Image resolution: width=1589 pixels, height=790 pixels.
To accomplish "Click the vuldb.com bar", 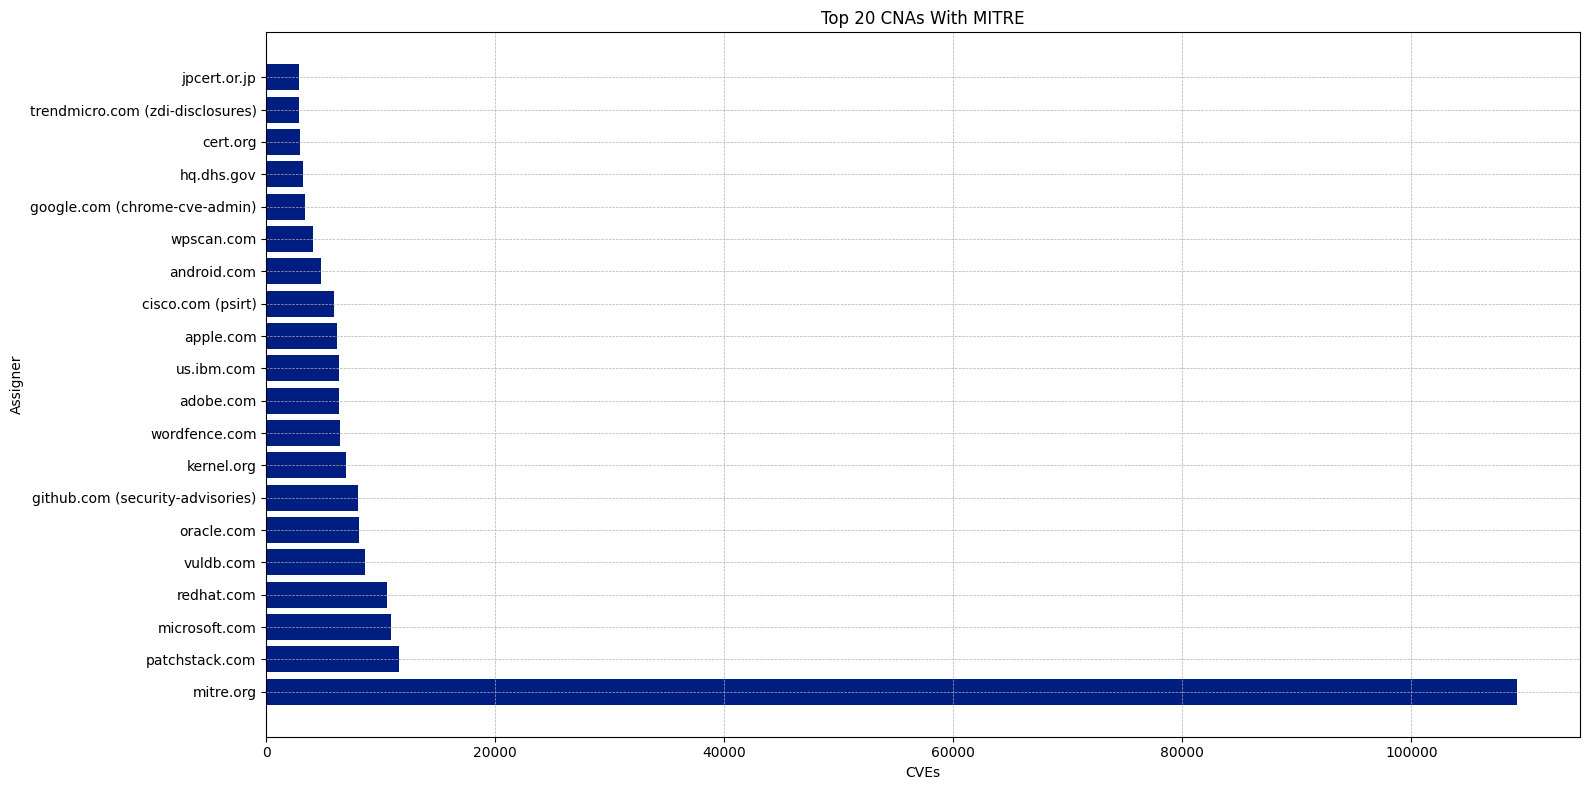I will point(315,563).
